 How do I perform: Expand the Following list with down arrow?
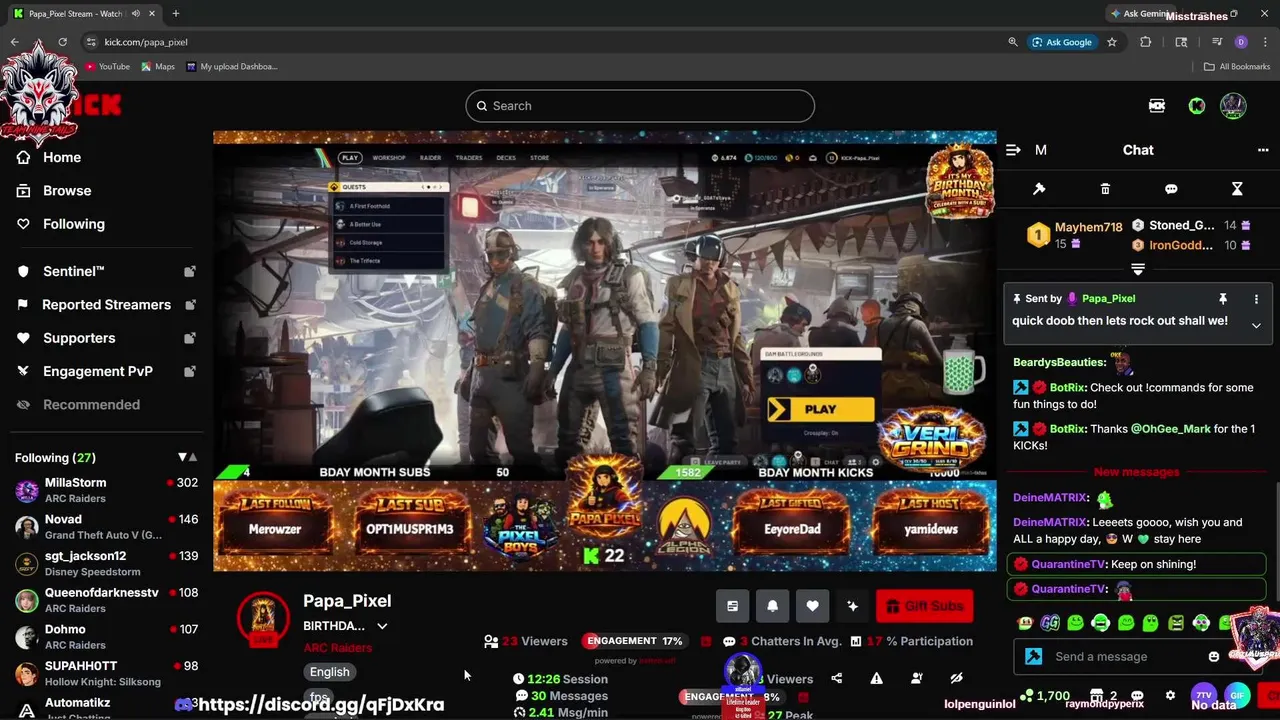(x=182, y=457)
